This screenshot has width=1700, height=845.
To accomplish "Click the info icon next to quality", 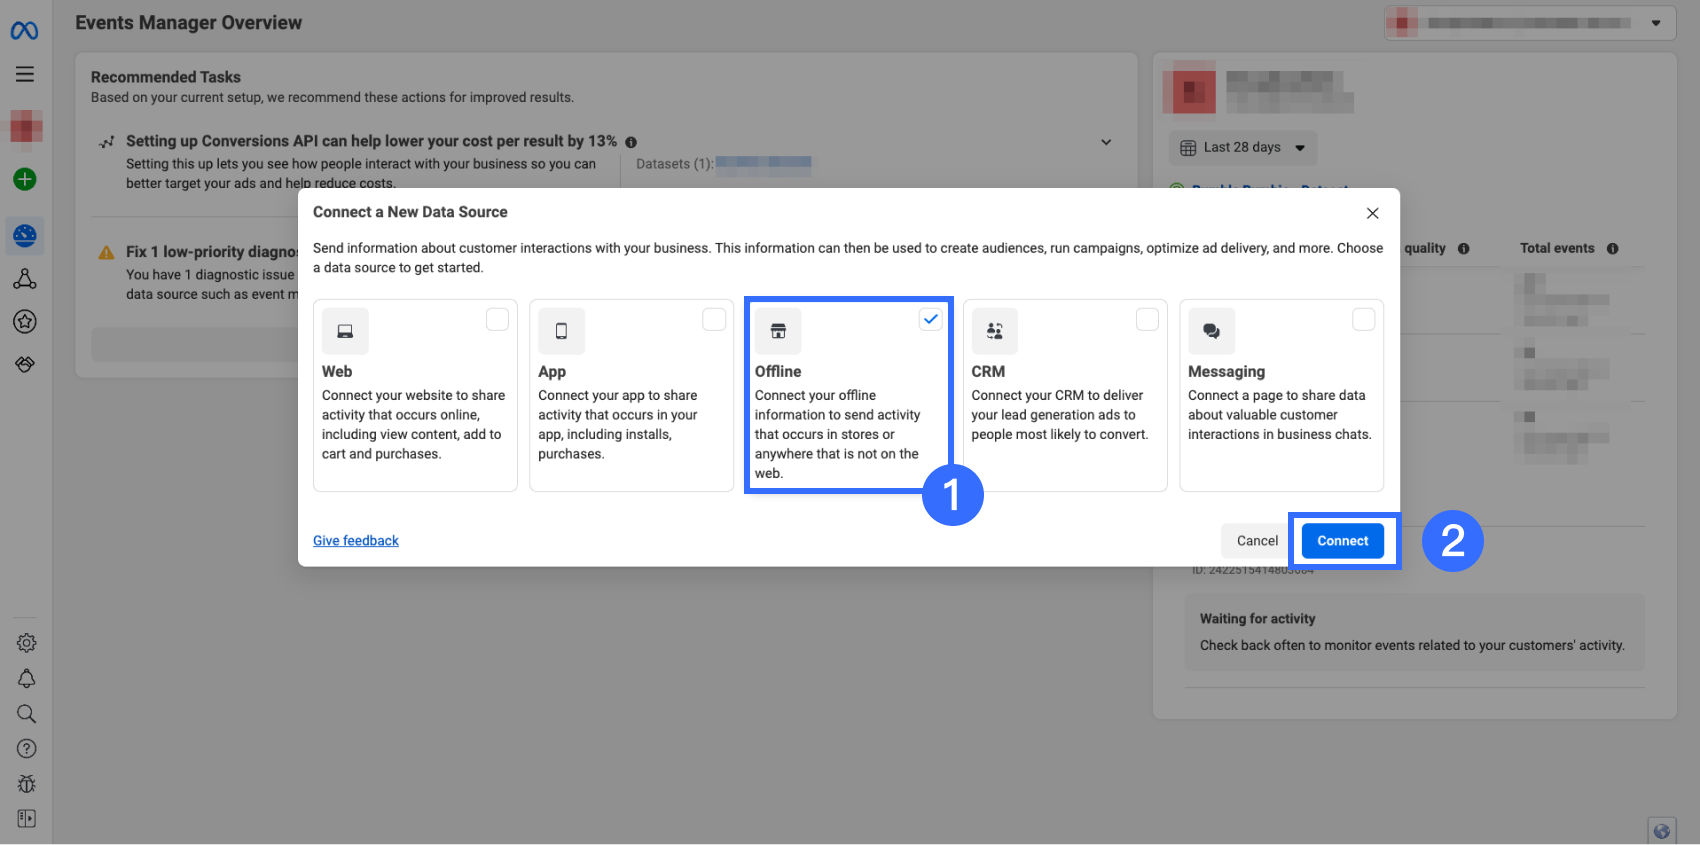I will pyautogui.click(x=1464, y=249).
